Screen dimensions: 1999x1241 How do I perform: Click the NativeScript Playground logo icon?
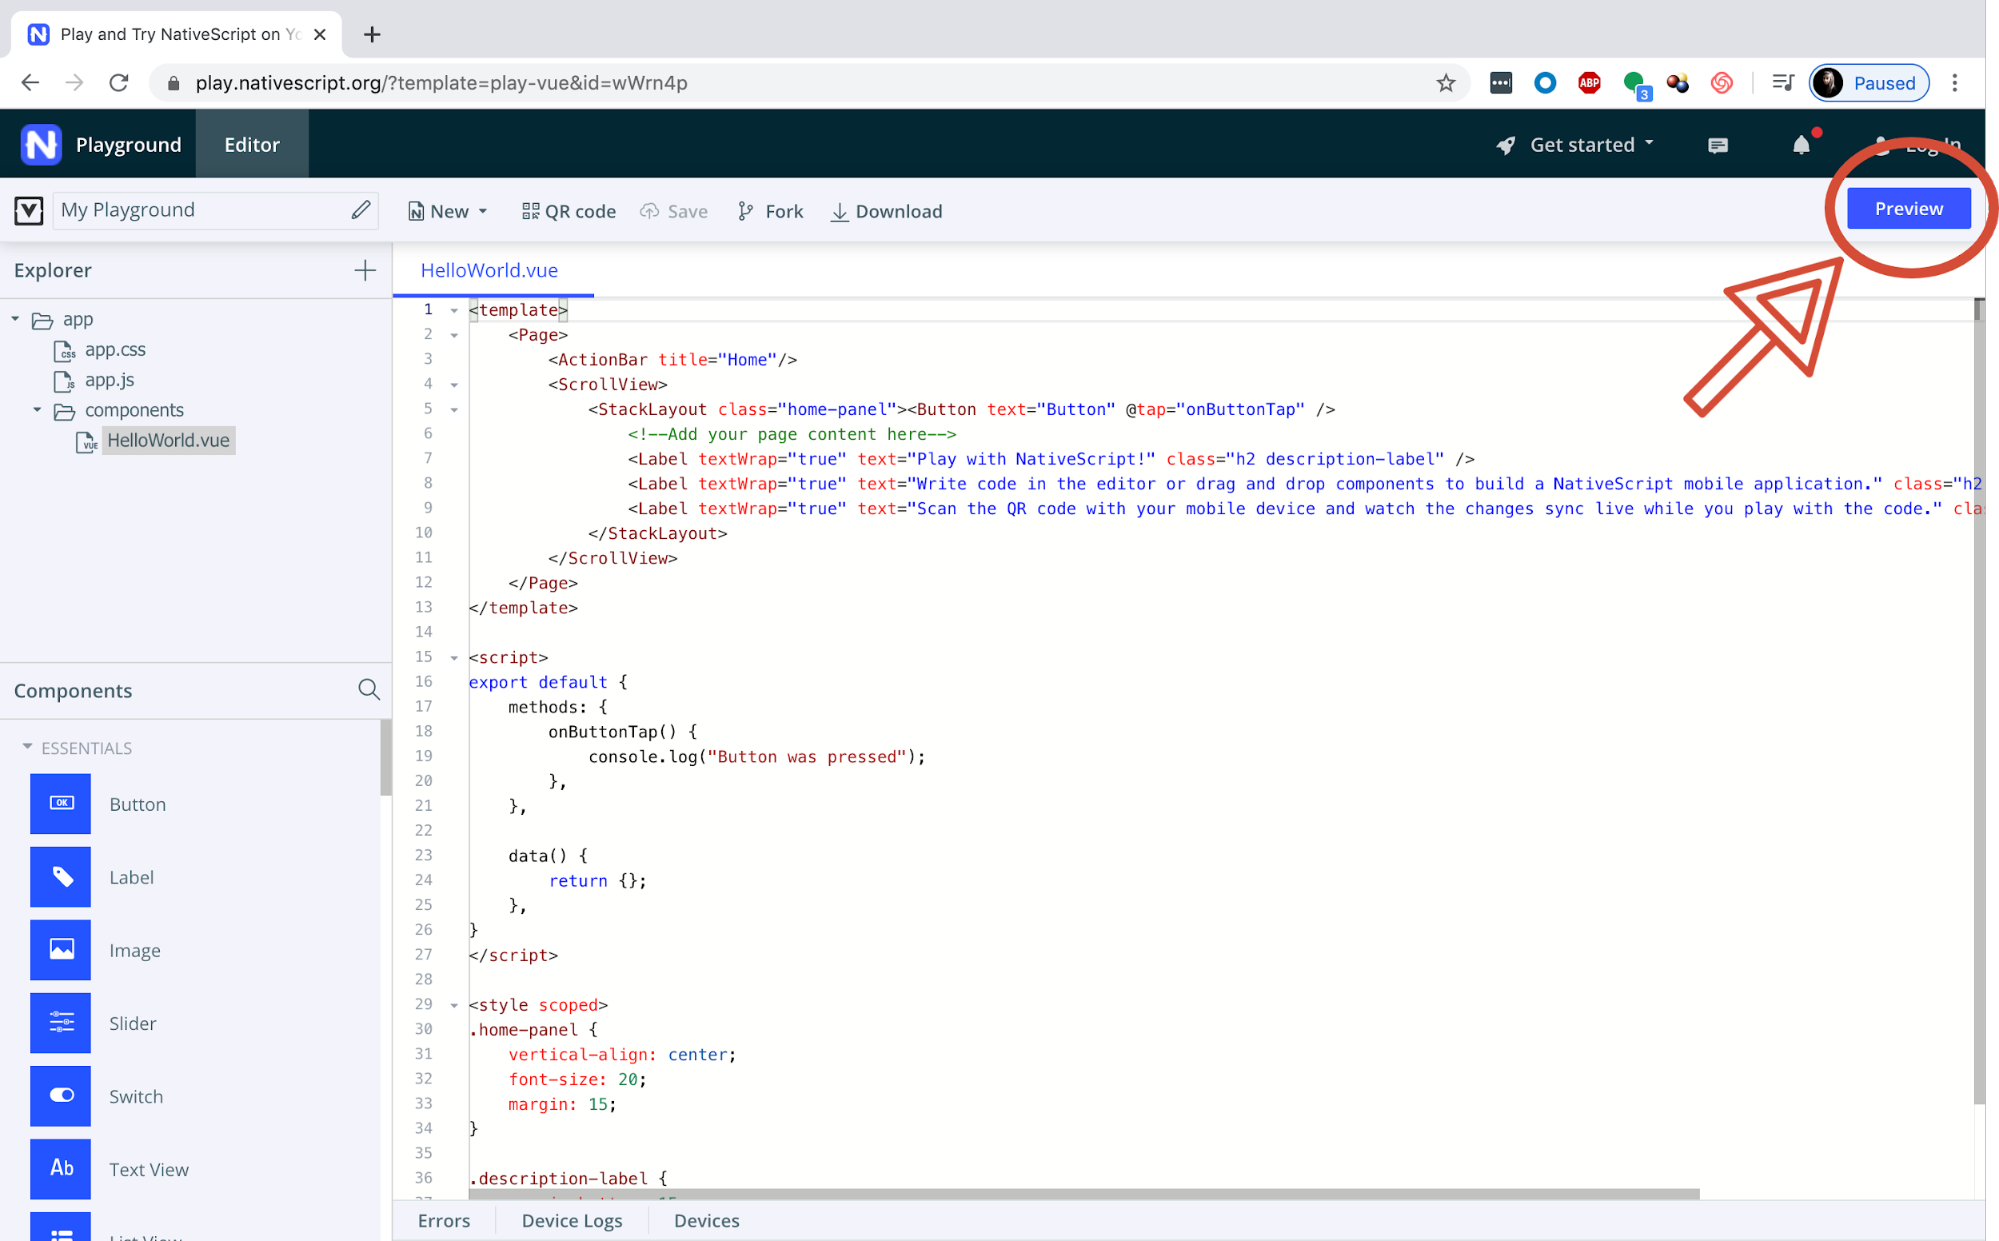(41, 145)
